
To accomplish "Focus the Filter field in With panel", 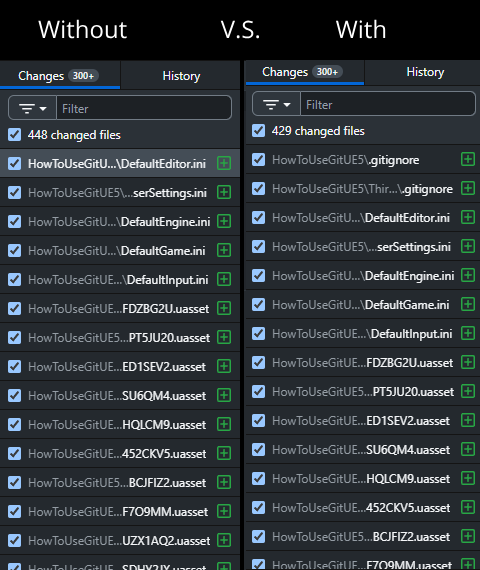I will coord(388,104).
